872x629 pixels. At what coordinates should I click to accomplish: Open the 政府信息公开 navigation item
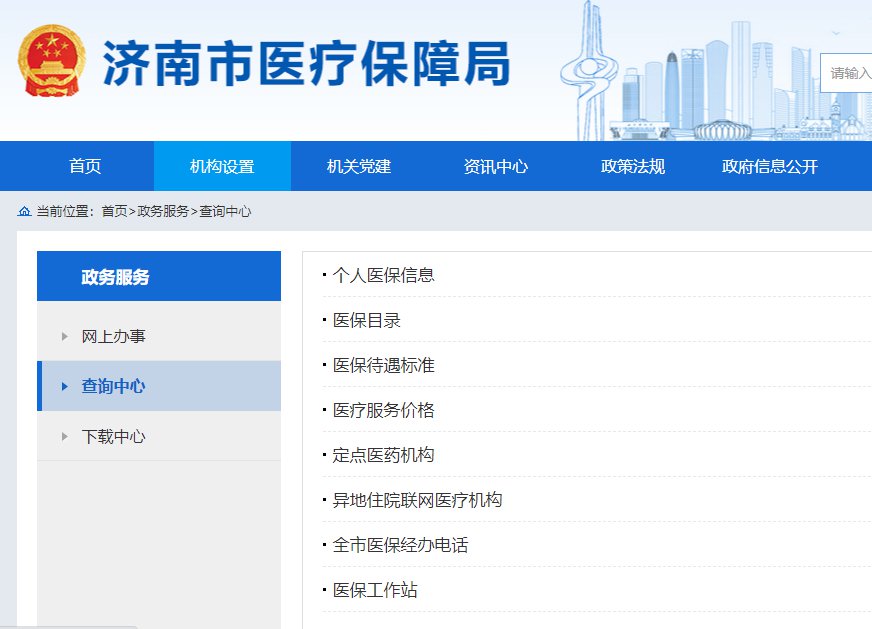(x=770, y=167)
